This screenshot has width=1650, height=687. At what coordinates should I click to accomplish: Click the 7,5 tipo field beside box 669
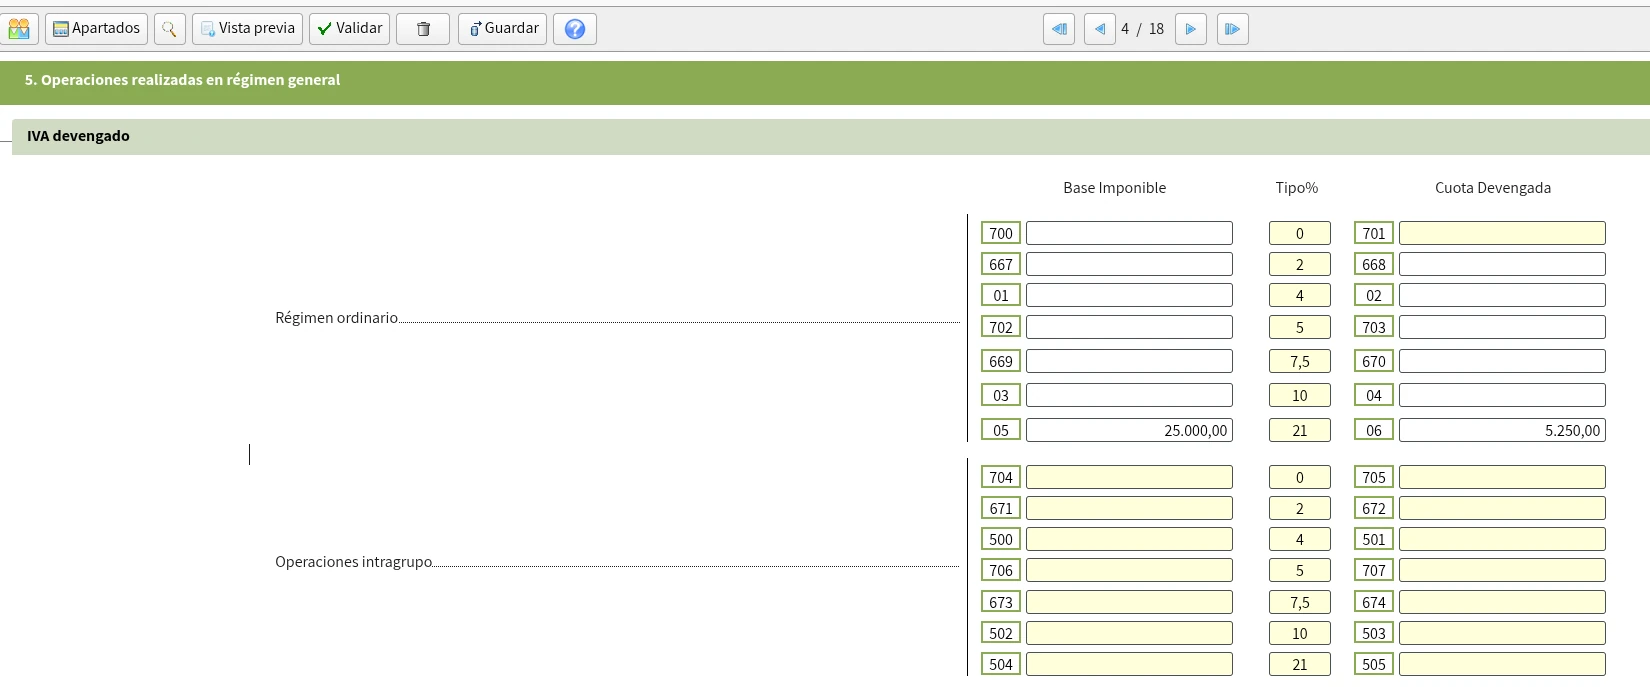(x=1299, y=361)
